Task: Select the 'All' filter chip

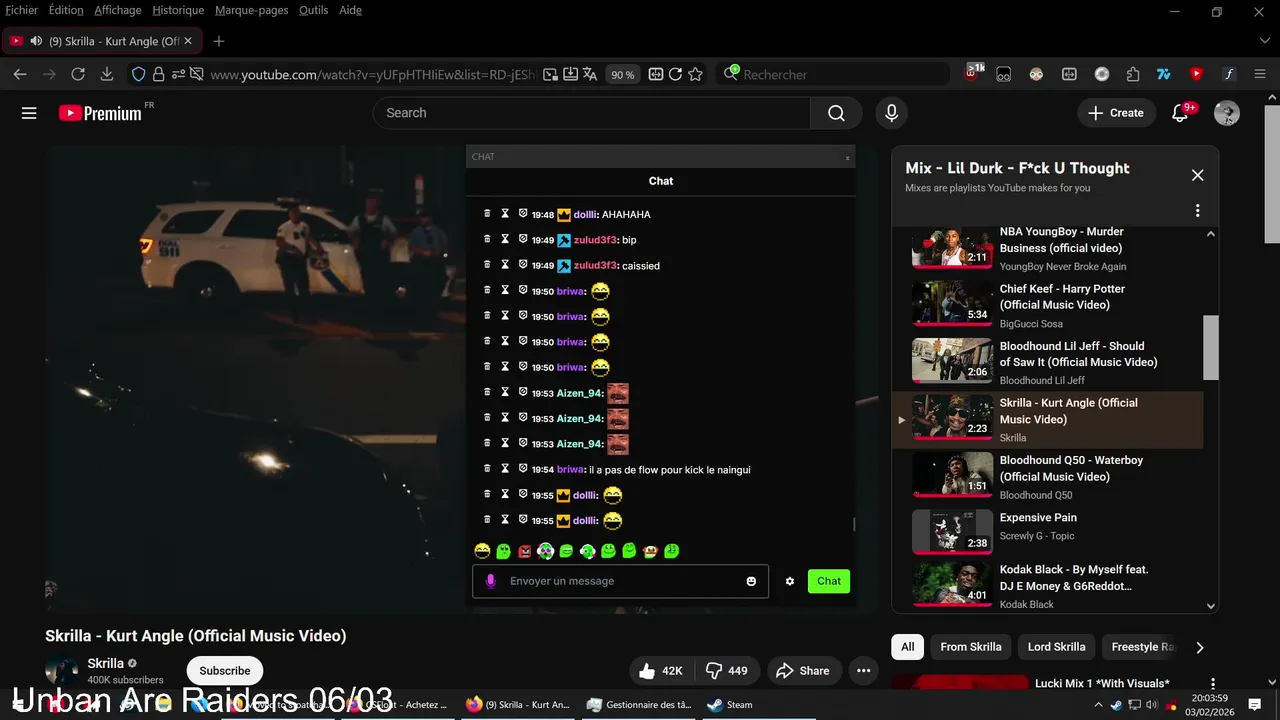Action: (907, 647)
